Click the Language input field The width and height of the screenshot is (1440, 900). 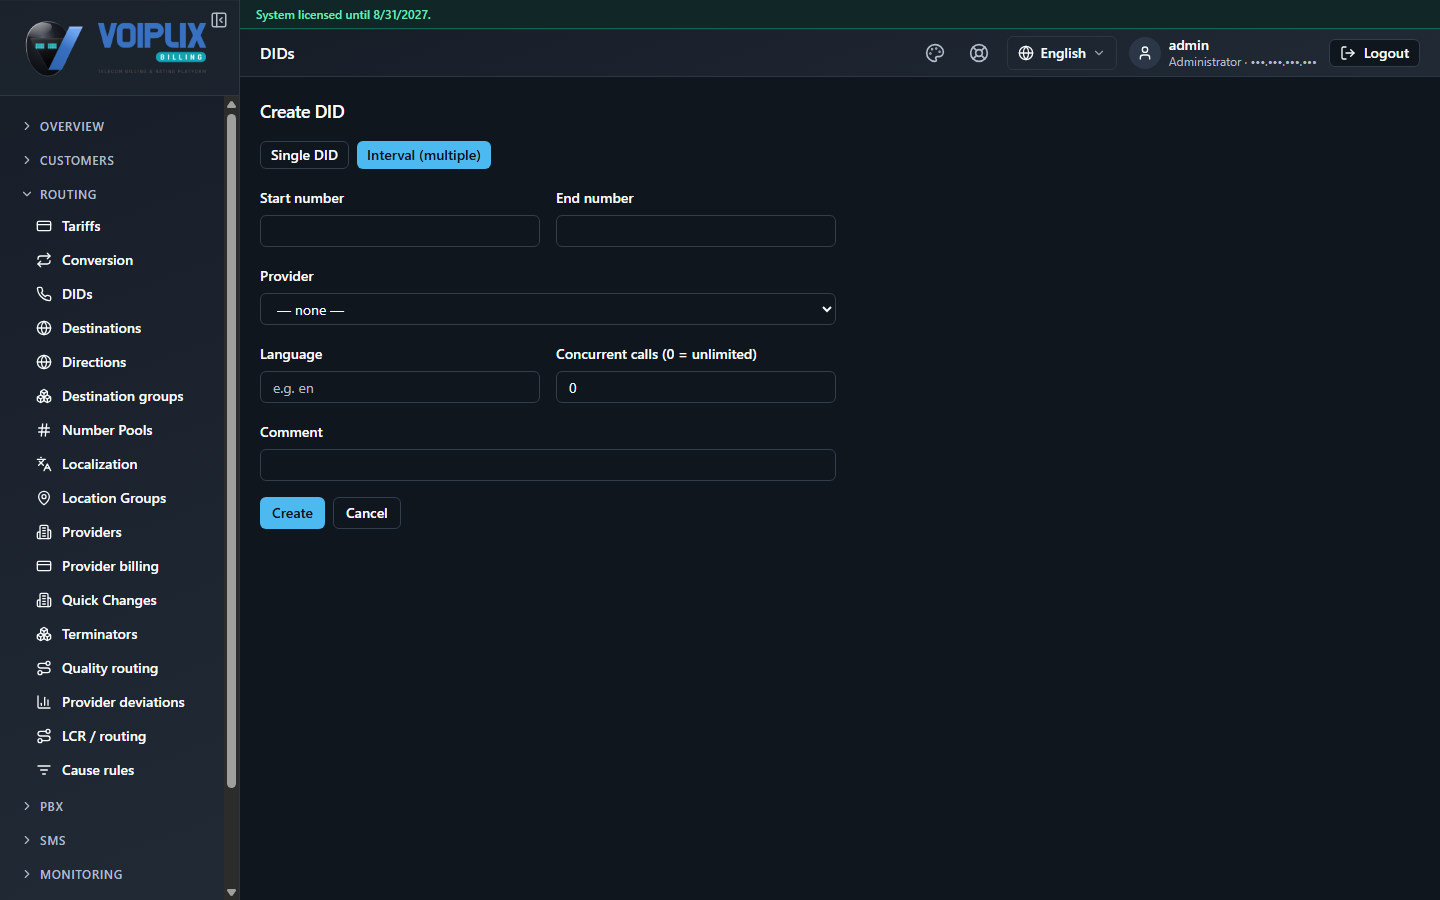[400, 387]
